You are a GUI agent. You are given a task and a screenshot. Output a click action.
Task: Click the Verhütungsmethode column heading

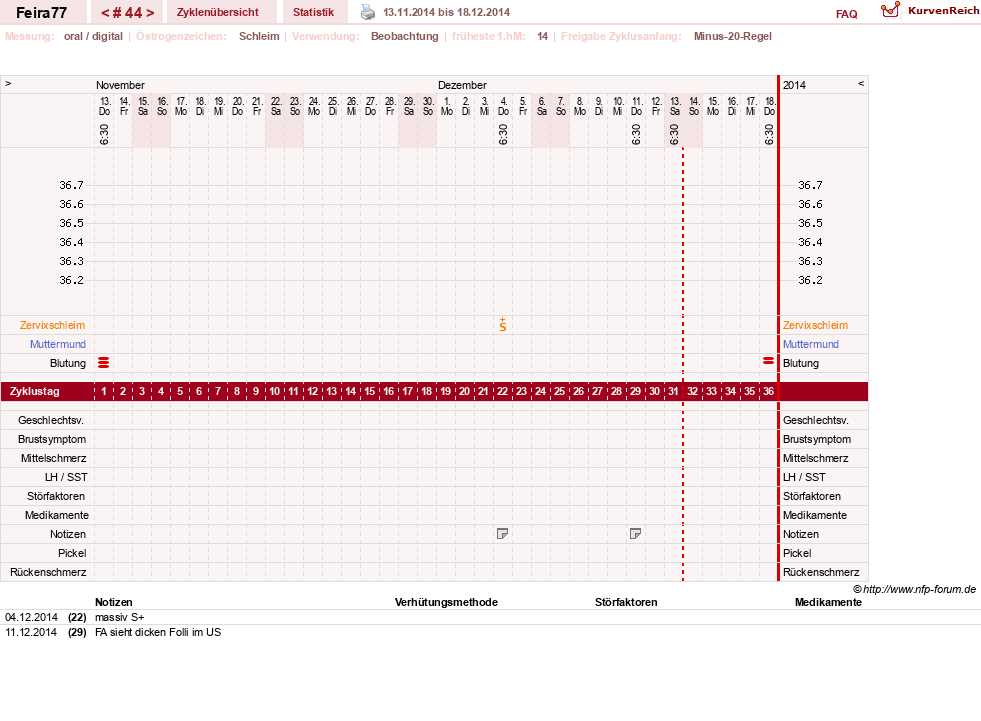pyautogui.click(x=446, y=602)
